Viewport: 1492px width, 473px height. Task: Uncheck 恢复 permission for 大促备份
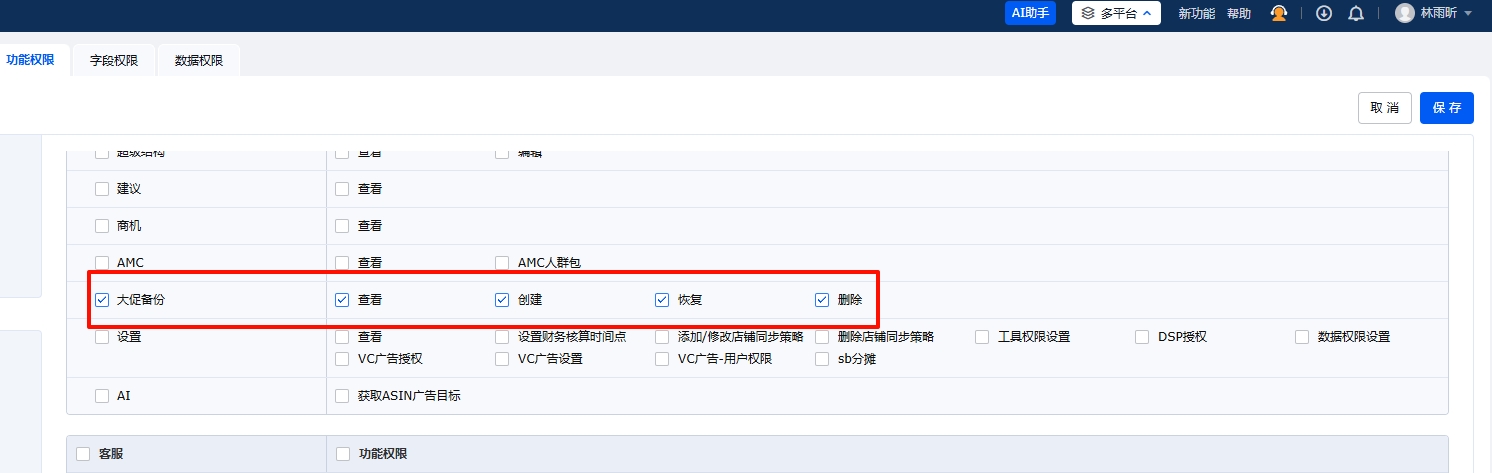(662, 299)
